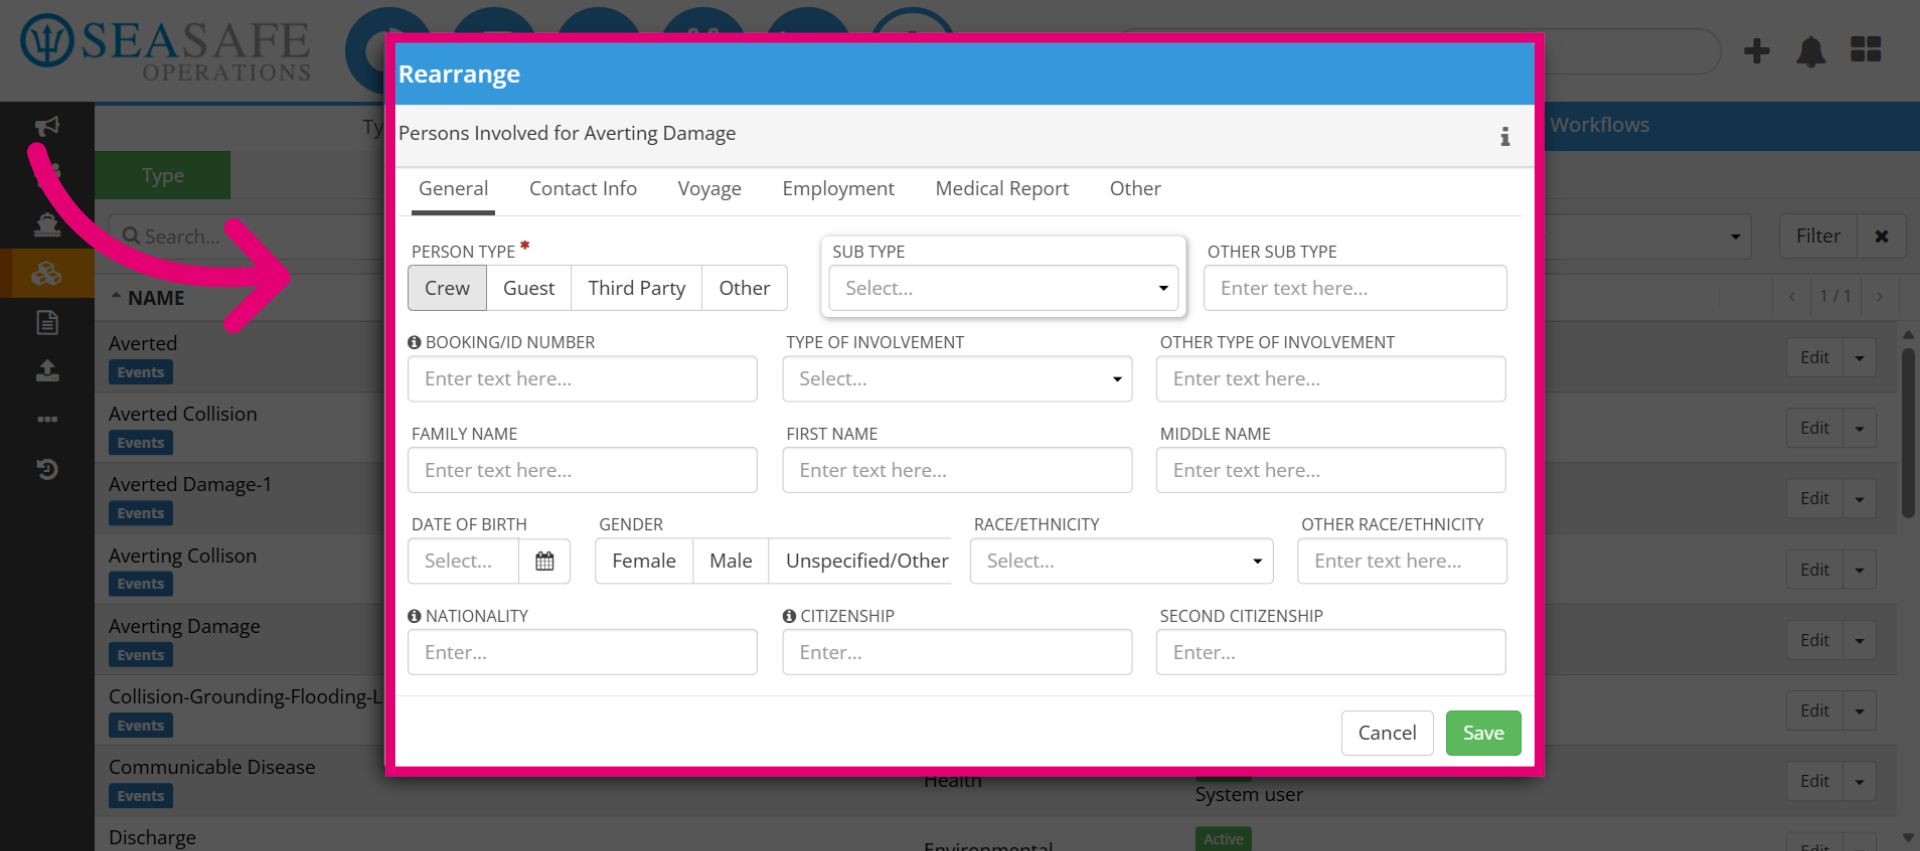Open the document icon in left sidebar
Viewport: 1920px width, 851px height.
47,322
